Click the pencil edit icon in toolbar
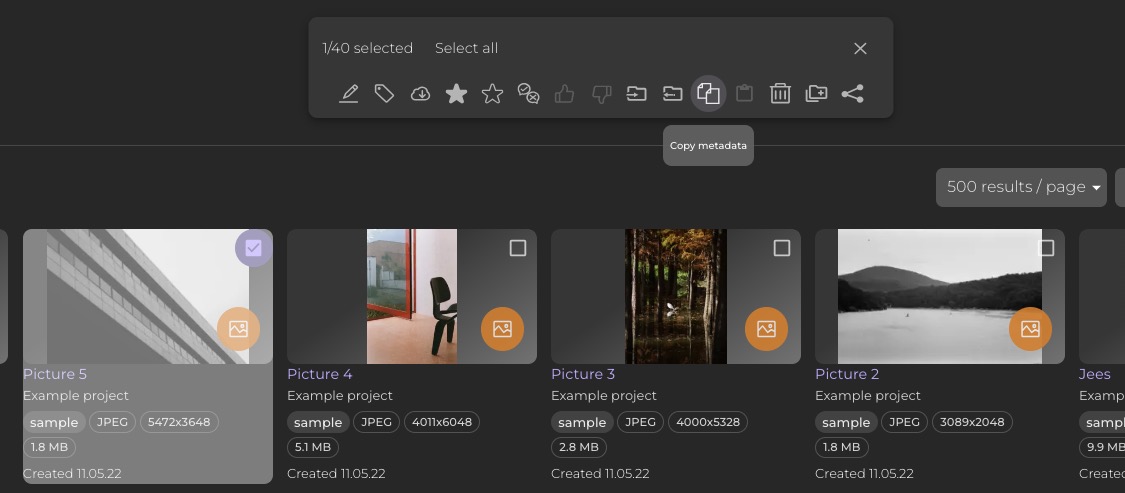This screenshot has height=493, width=1125. pyautogui.click(x=348, y=94)
